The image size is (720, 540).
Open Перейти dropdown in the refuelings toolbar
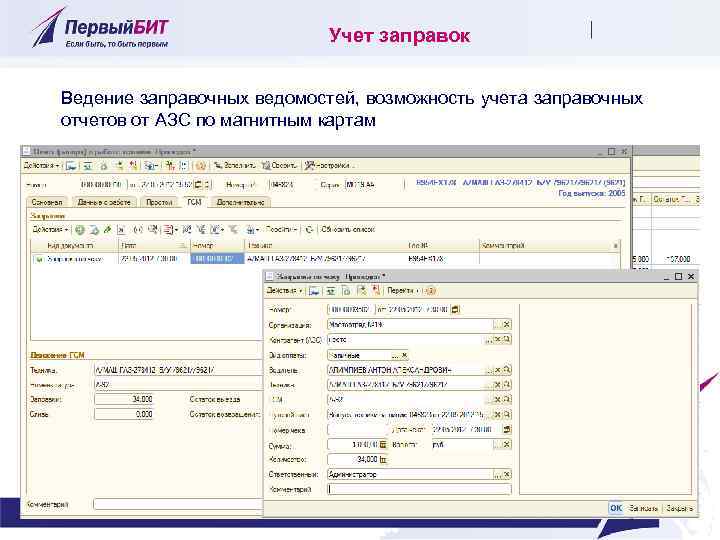(281, 229)
